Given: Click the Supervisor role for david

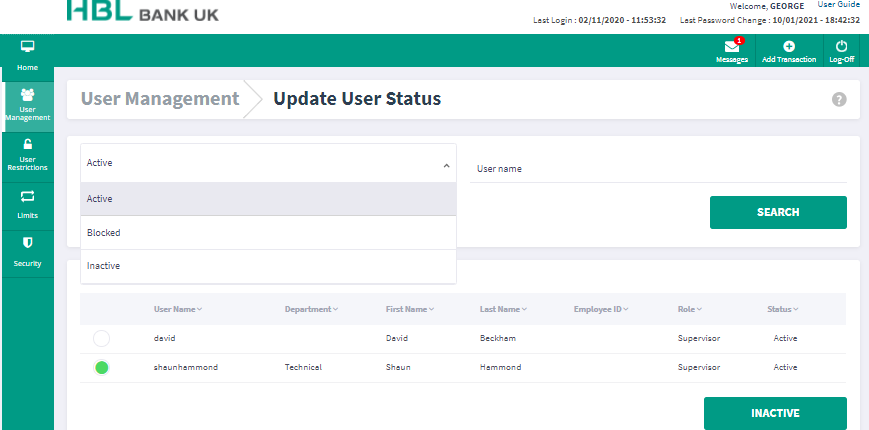Looking at the screenshot, I should 699,338.
